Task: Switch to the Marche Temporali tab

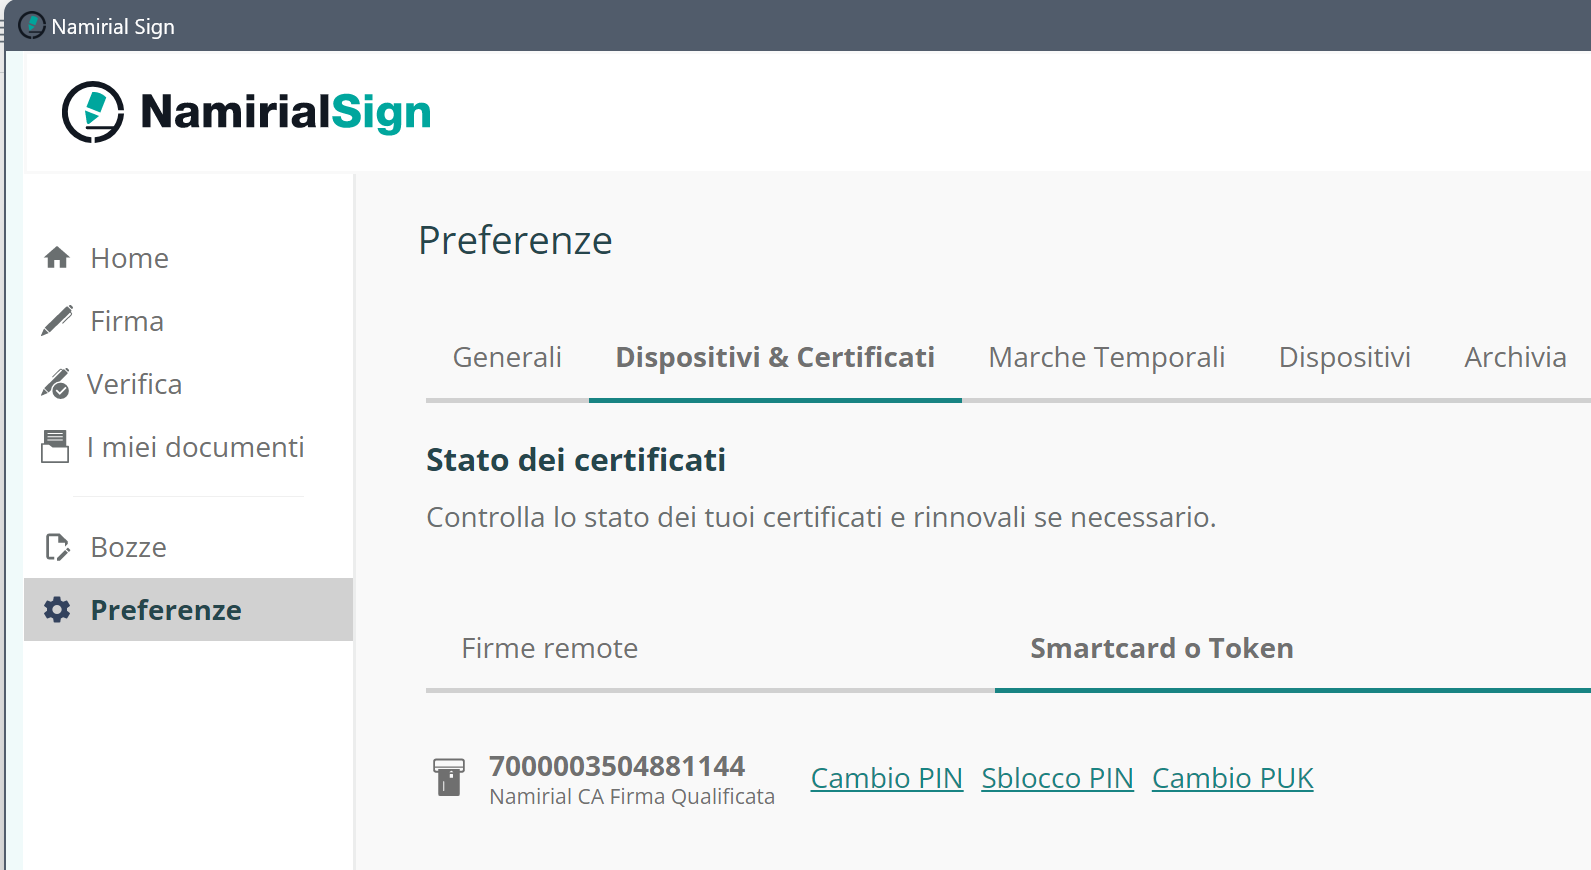Action: point(1106,357)
